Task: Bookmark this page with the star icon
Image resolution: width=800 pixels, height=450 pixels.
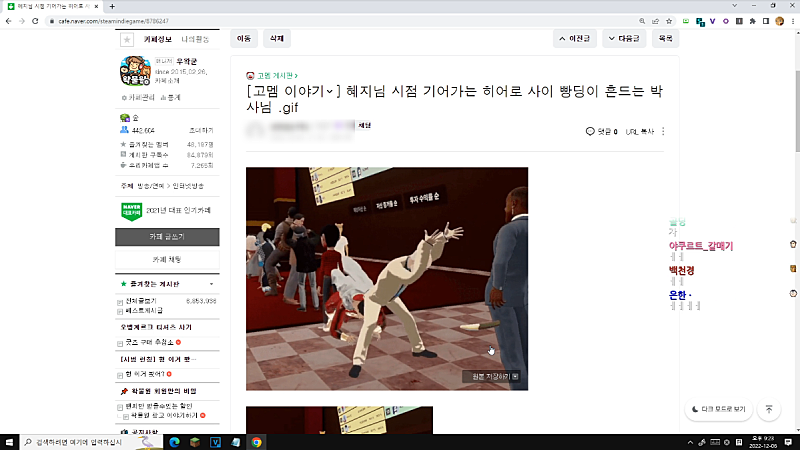Action: click(669, 21)
